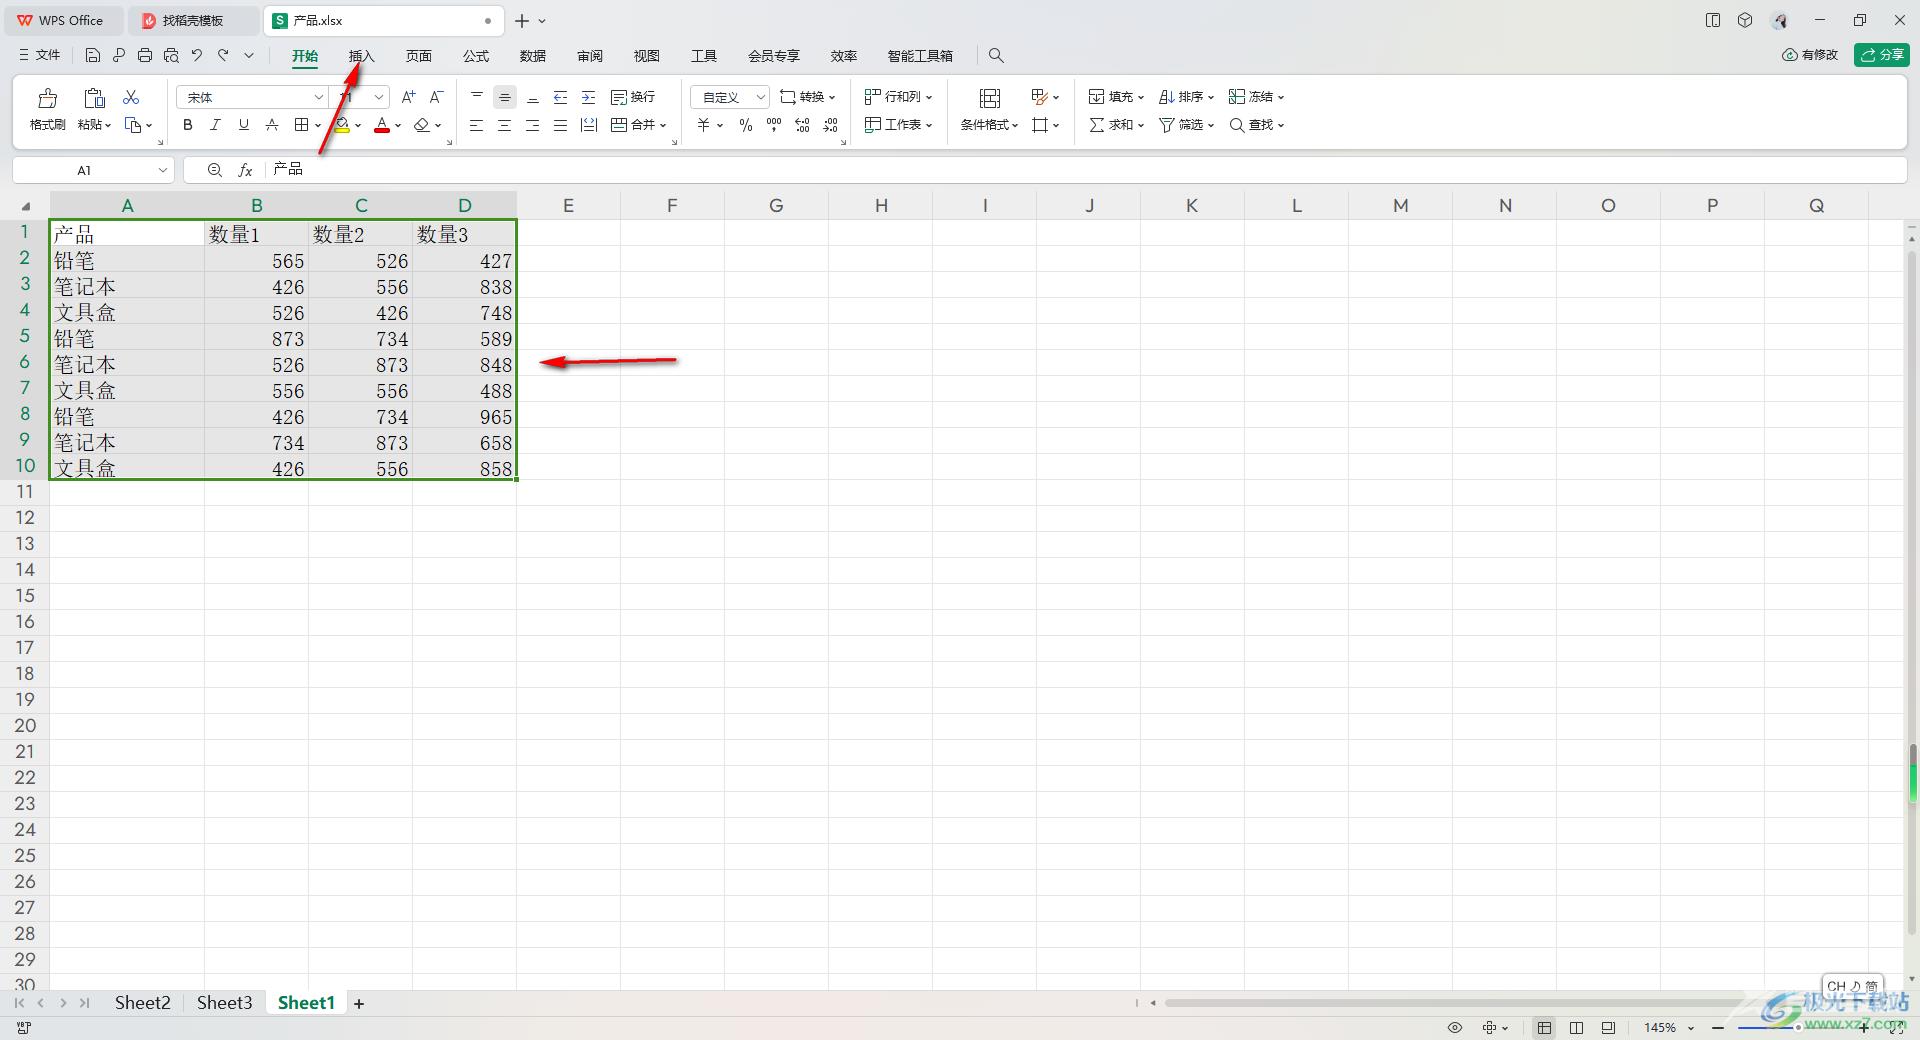Switch to Sheet2 tab
The height and width of the screenshot is (1040, 1920).
tap(142, 1003)
